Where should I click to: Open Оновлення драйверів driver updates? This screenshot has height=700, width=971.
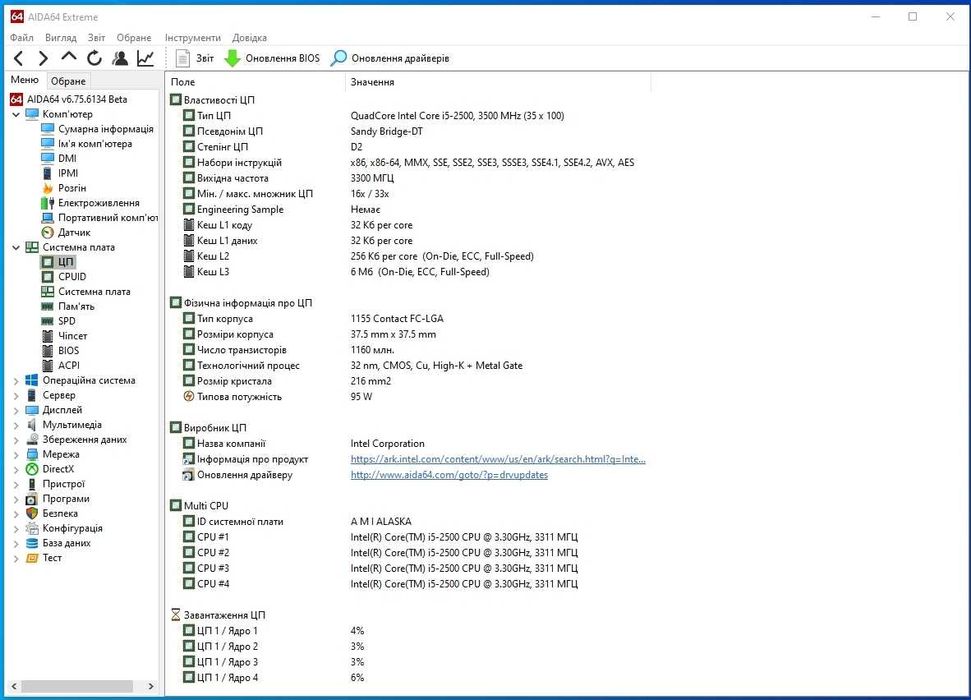click(390, 58)
